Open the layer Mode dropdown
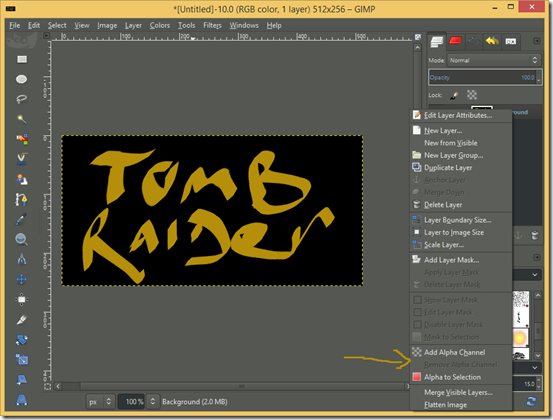 point(494,60)
